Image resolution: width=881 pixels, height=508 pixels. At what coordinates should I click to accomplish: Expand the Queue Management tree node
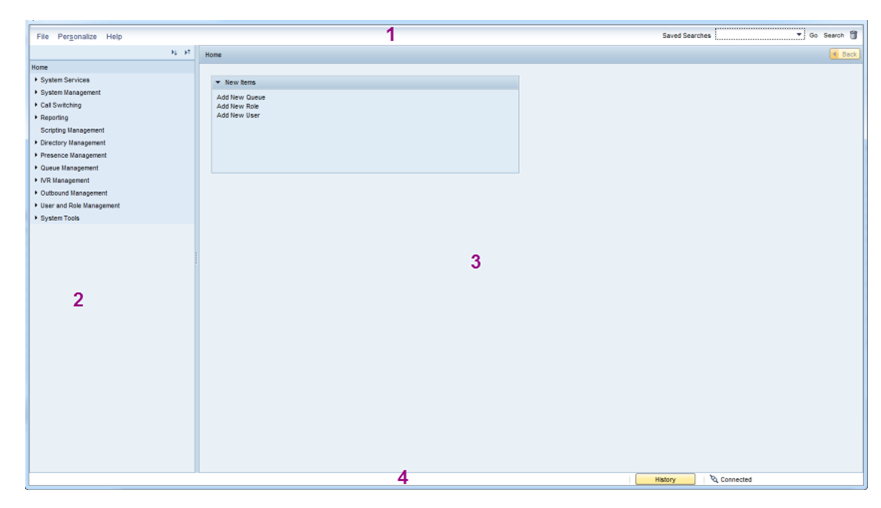(36, 168)
